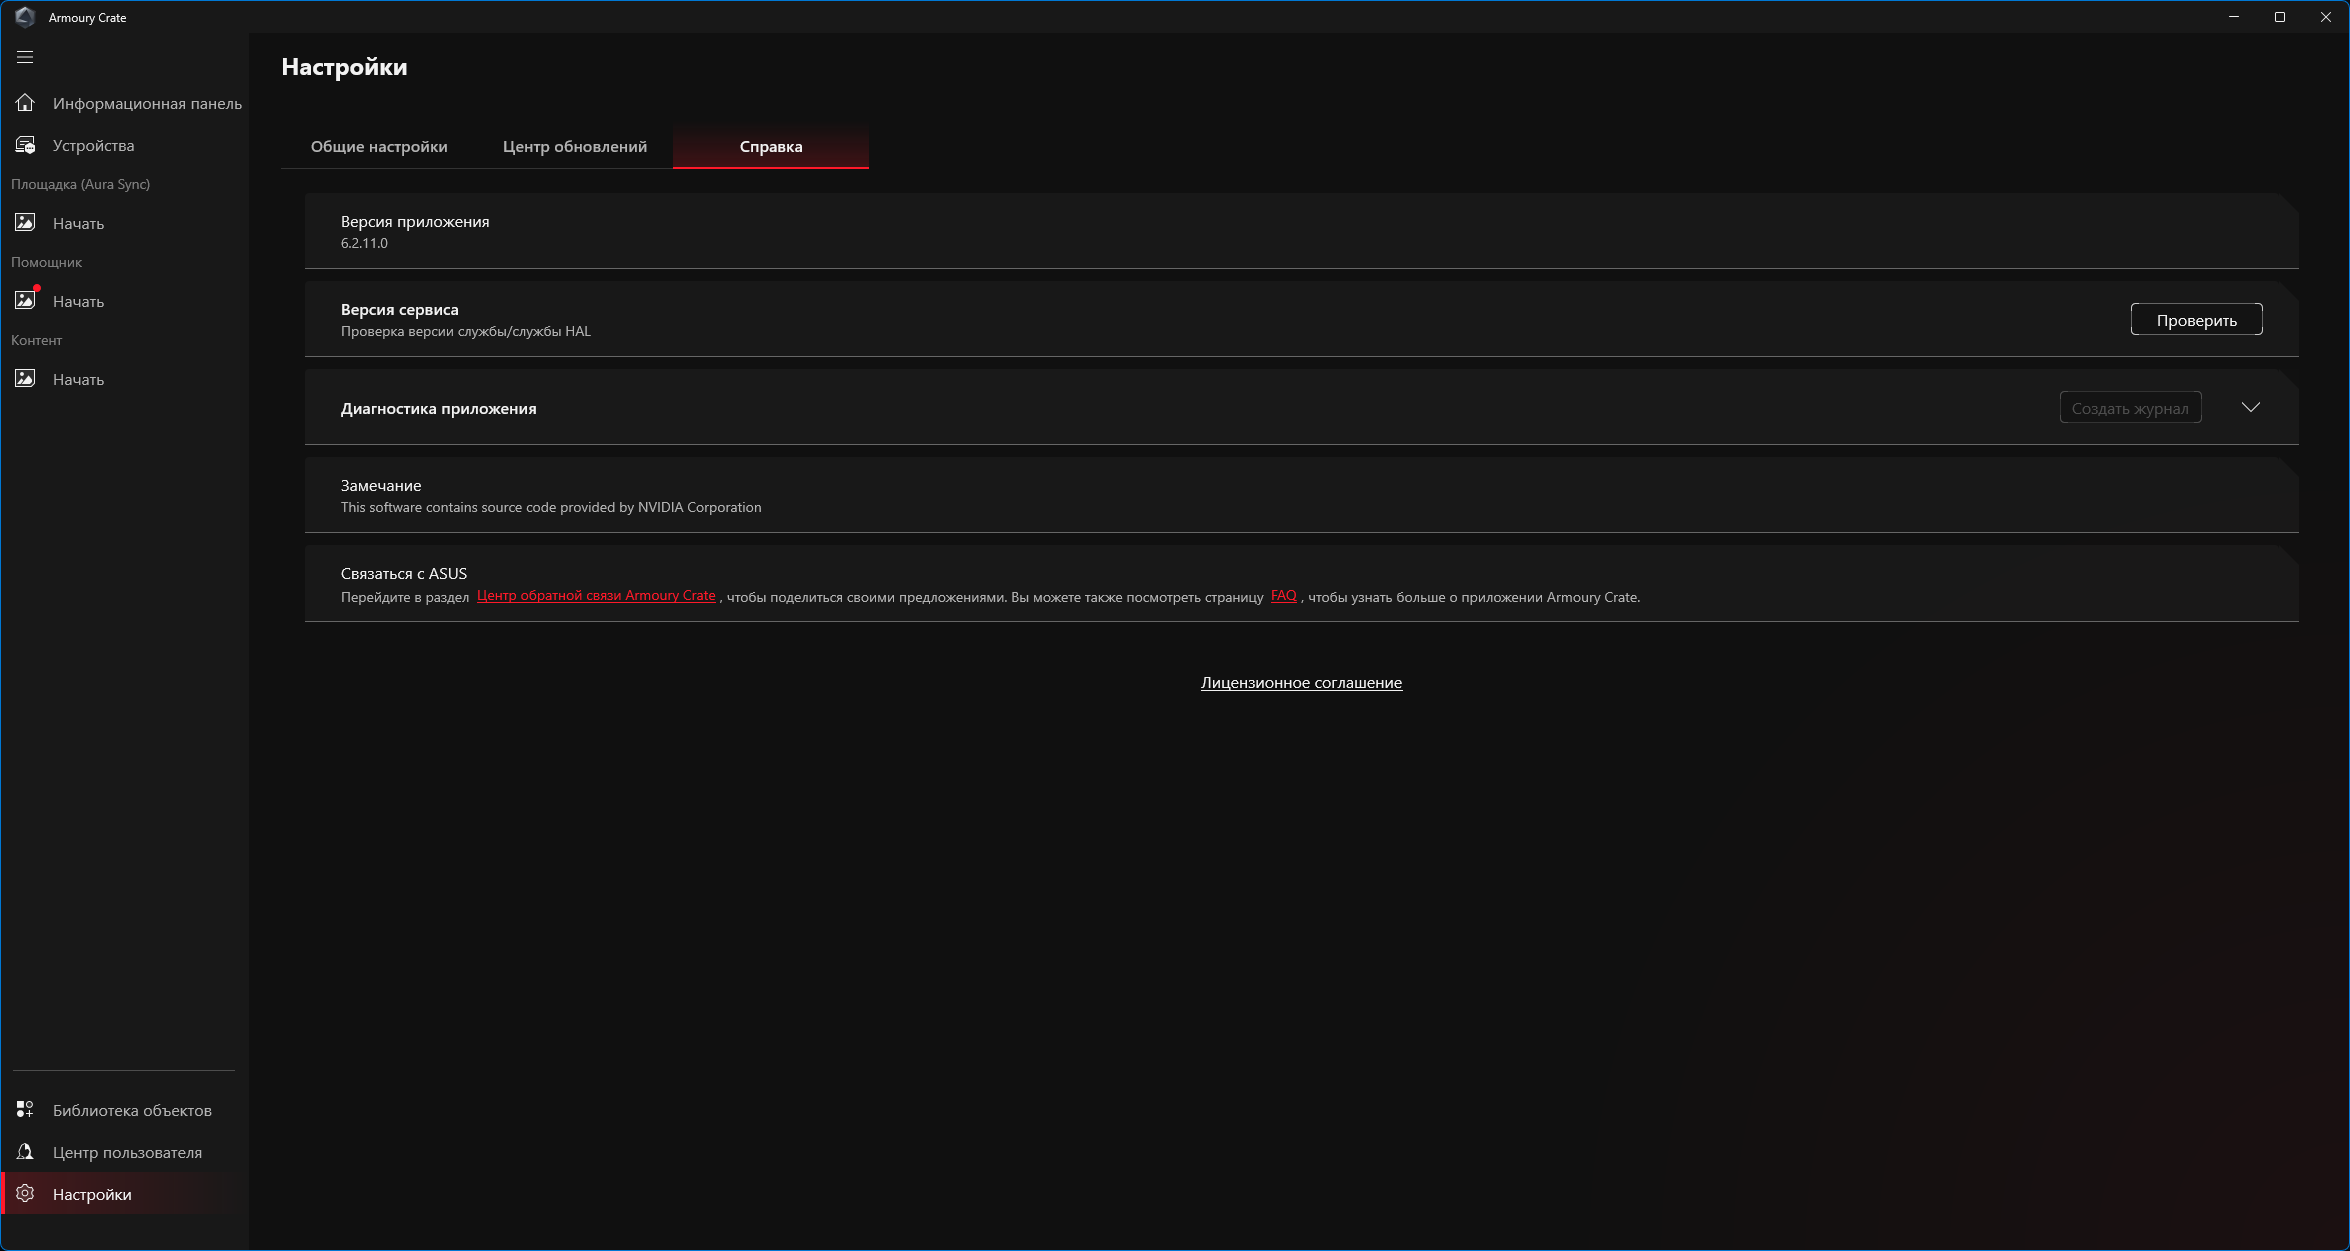The image size is (2350, 1251).
Task: Click the Связаться с ASUS heading
Action: pyautogui.click(x=404, y=574)
